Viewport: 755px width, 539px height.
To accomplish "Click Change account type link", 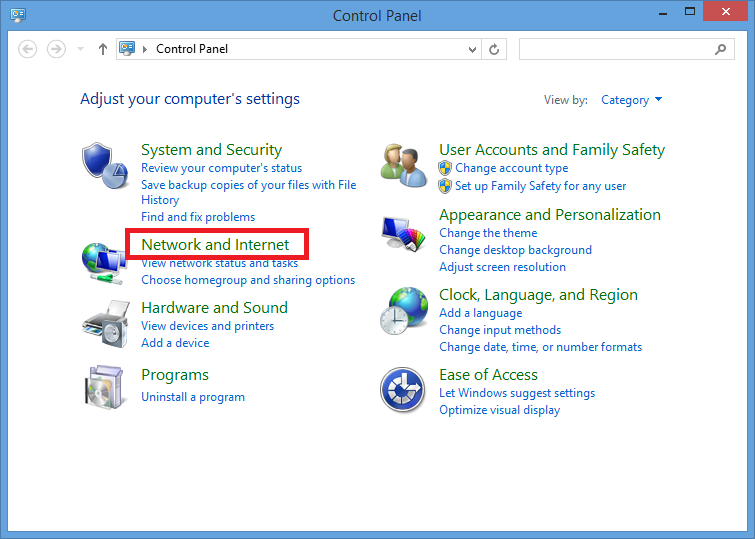I will coord(511,168).
